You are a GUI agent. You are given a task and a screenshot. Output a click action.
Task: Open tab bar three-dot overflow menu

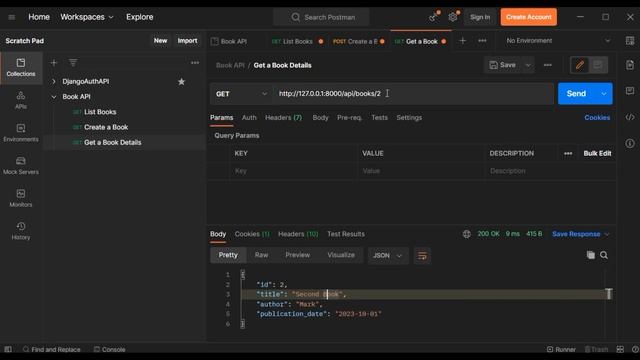click(482, 41)
